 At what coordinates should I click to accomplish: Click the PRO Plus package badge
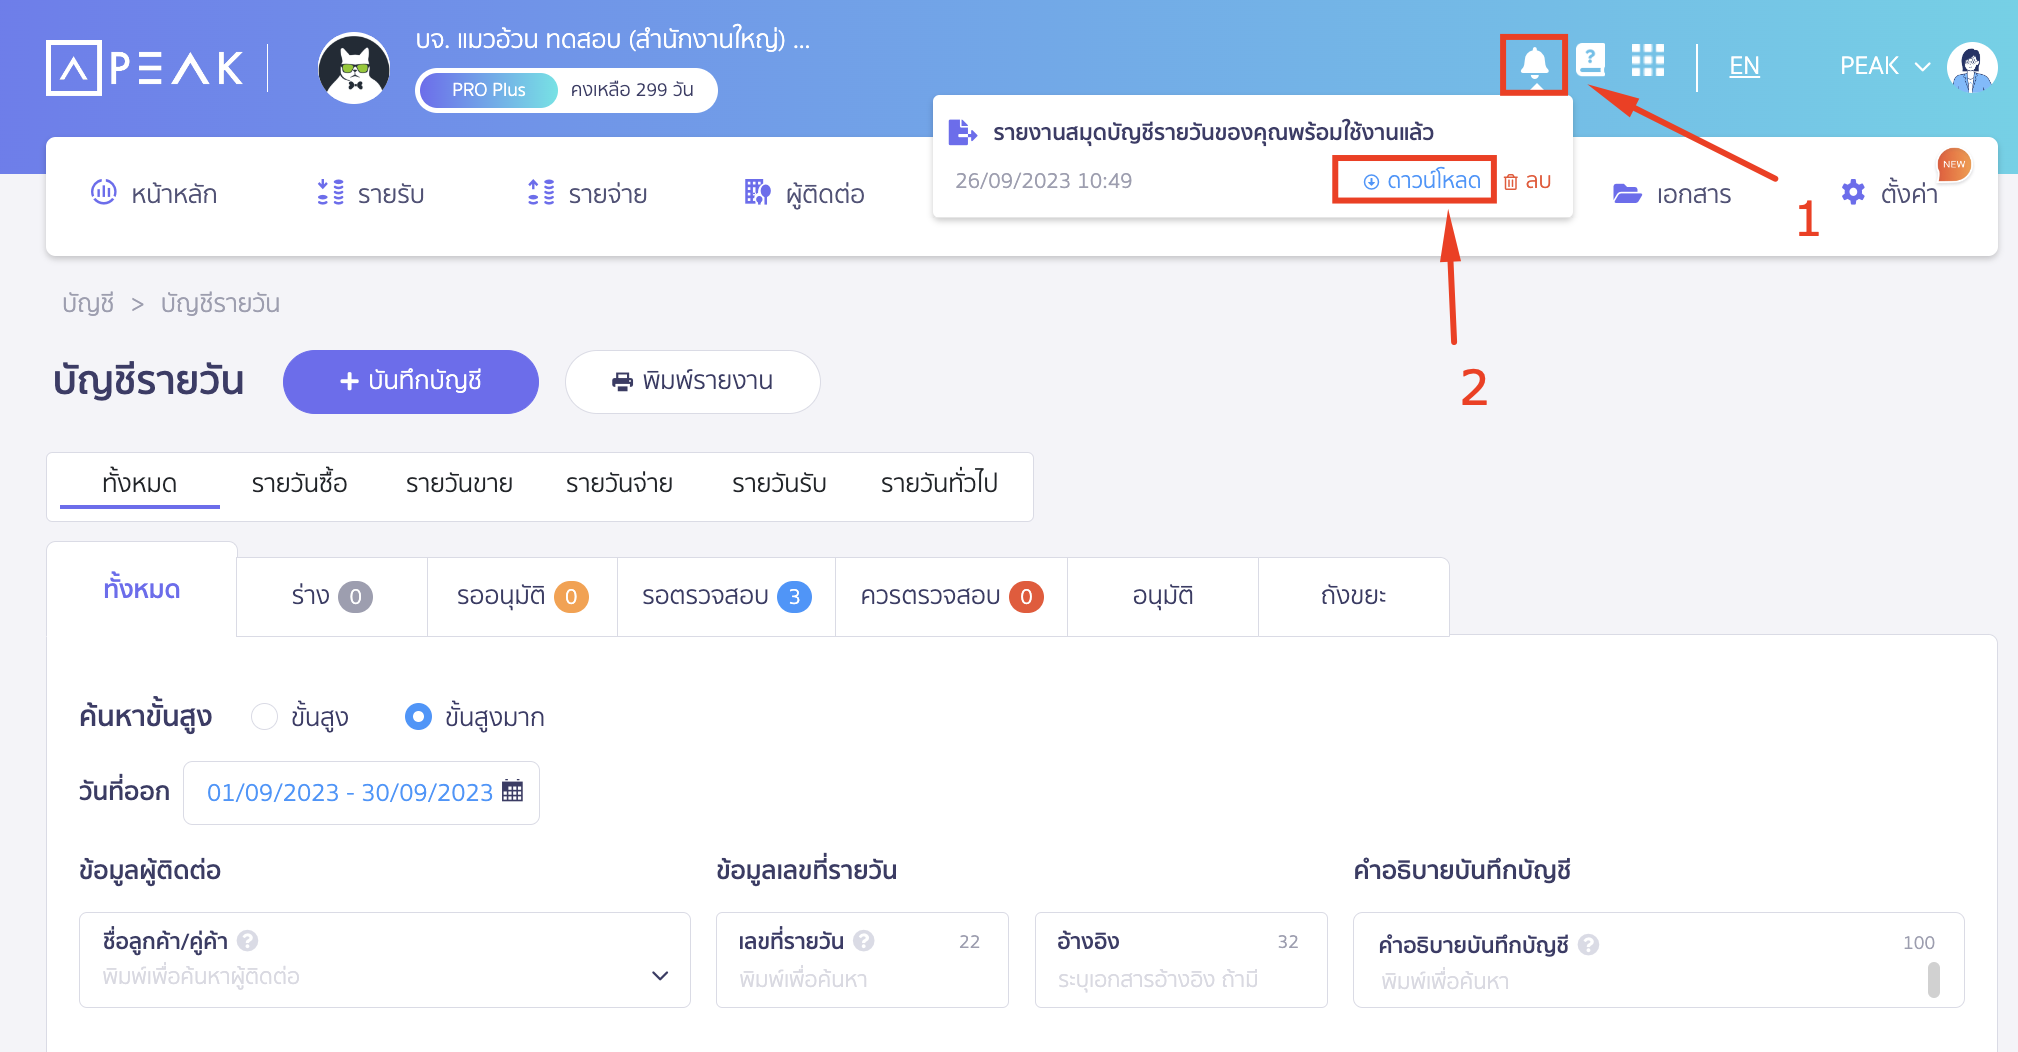pos(488,90)
